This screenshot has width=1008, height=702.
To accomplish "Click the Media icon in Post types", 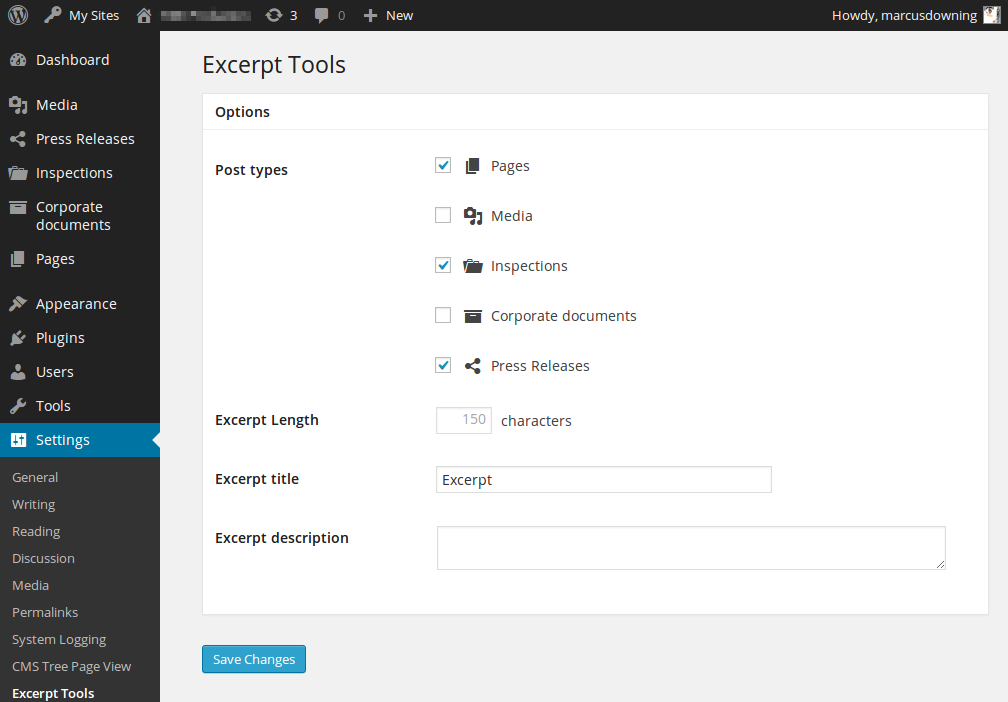I will (473, 216).
